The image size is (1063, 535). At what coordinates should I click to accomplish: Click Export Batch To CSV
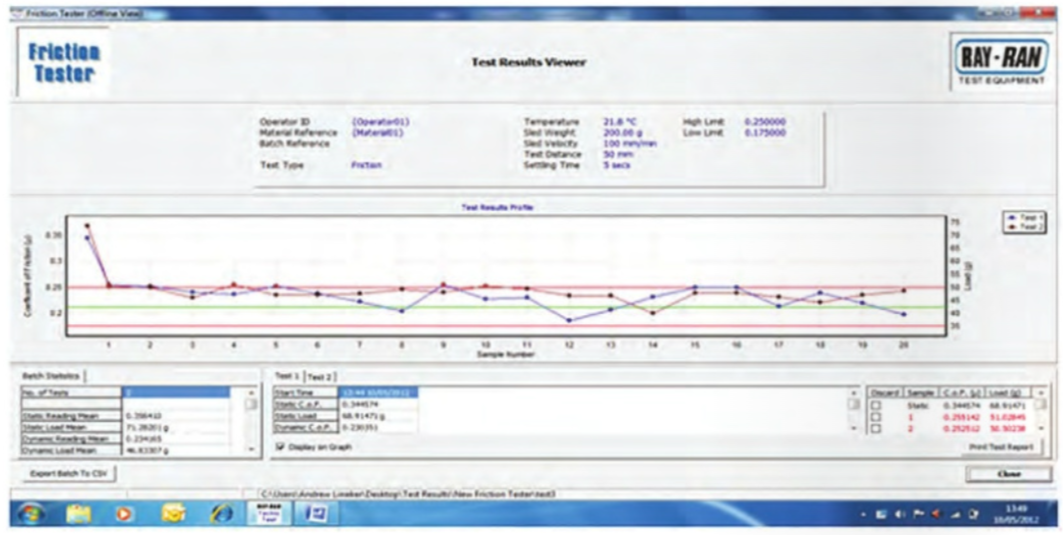(x=69, y=473)
